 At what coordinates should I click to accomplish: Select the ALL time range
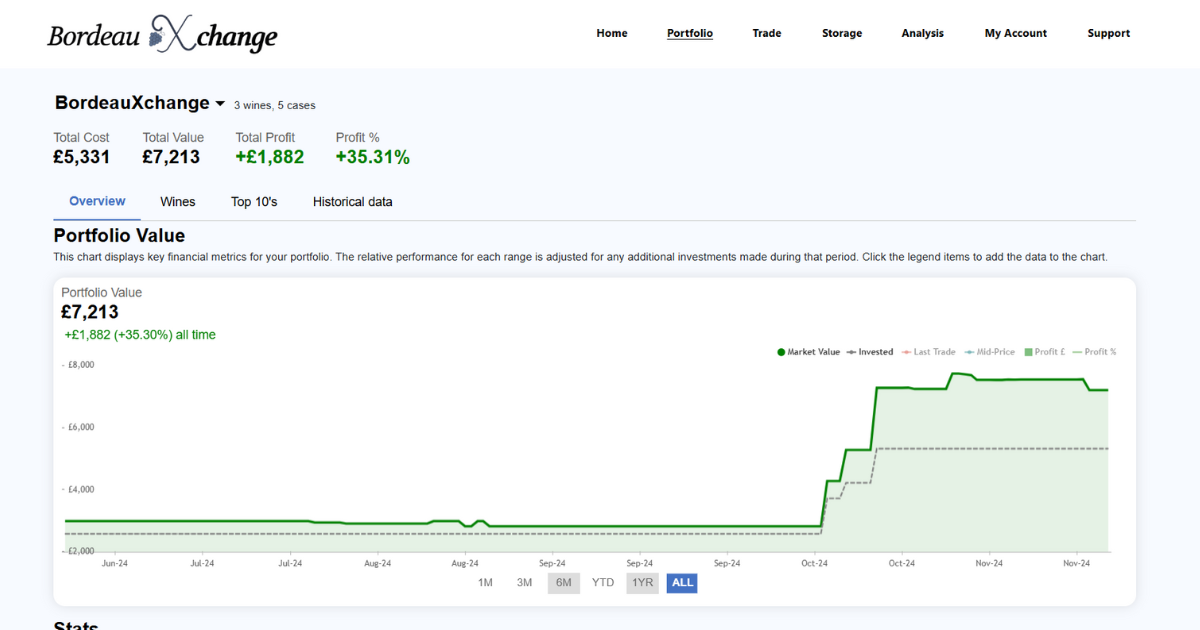(x=682, y=583)
